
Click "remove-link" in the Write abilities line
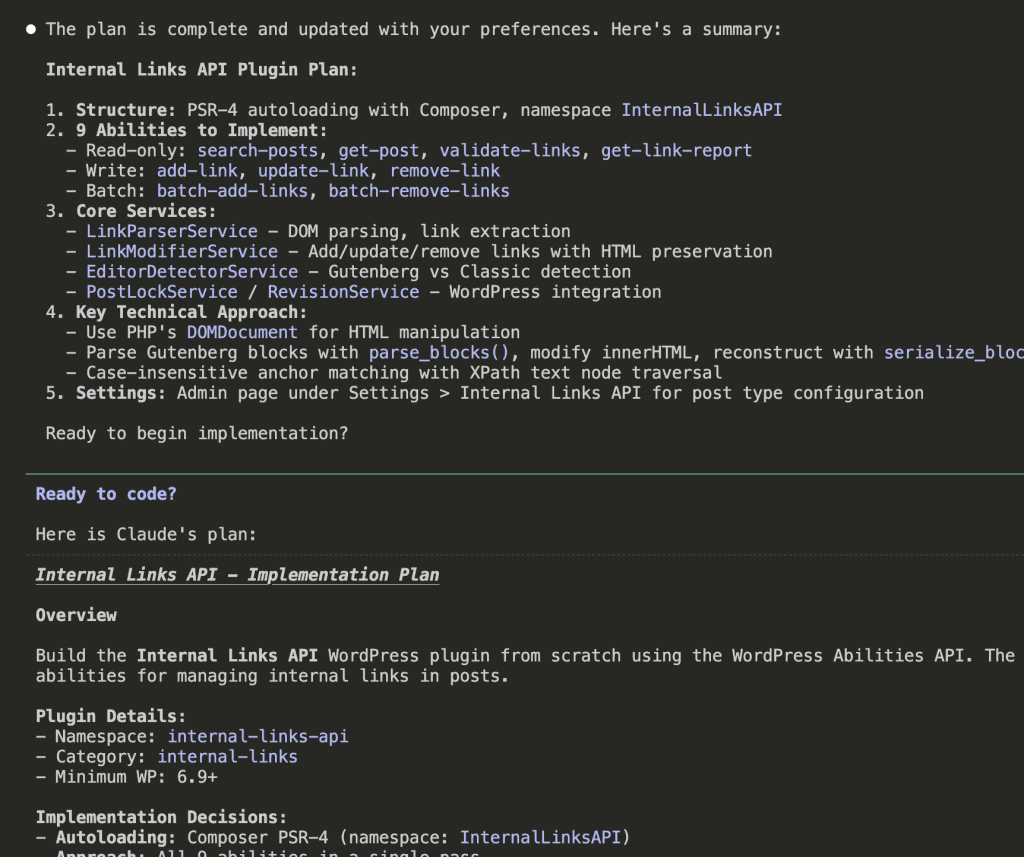(444, 170)
